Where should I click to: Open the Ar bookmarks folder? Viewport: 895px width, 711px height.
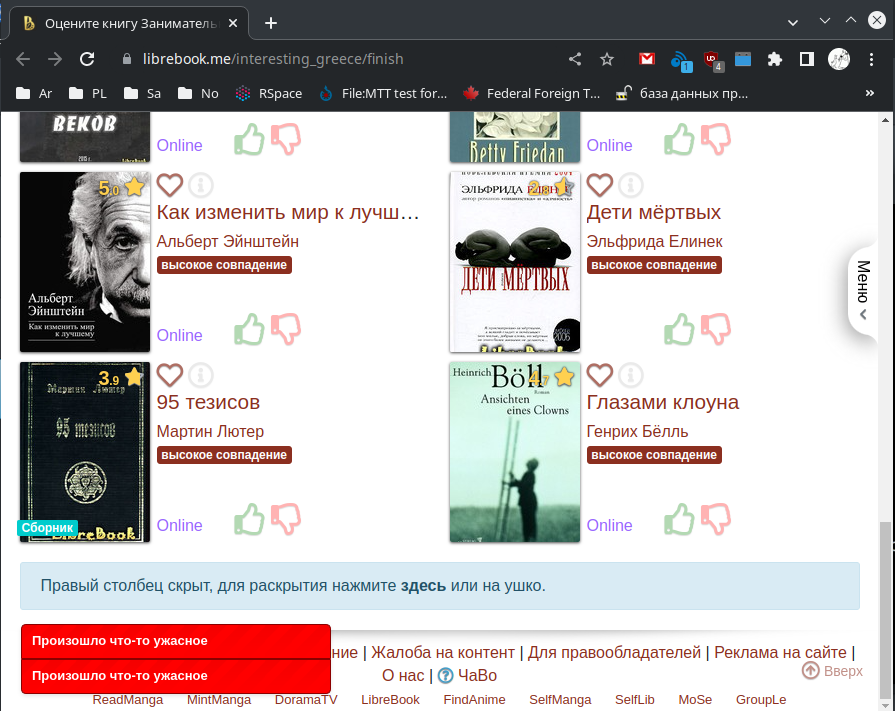(x=34, y=93)
